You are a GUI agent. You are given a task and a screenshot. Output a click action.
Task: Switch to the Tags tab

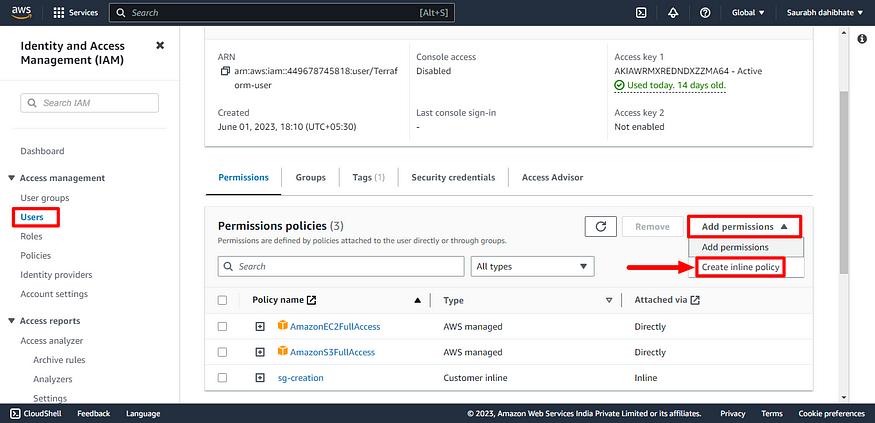pos(368,177)
